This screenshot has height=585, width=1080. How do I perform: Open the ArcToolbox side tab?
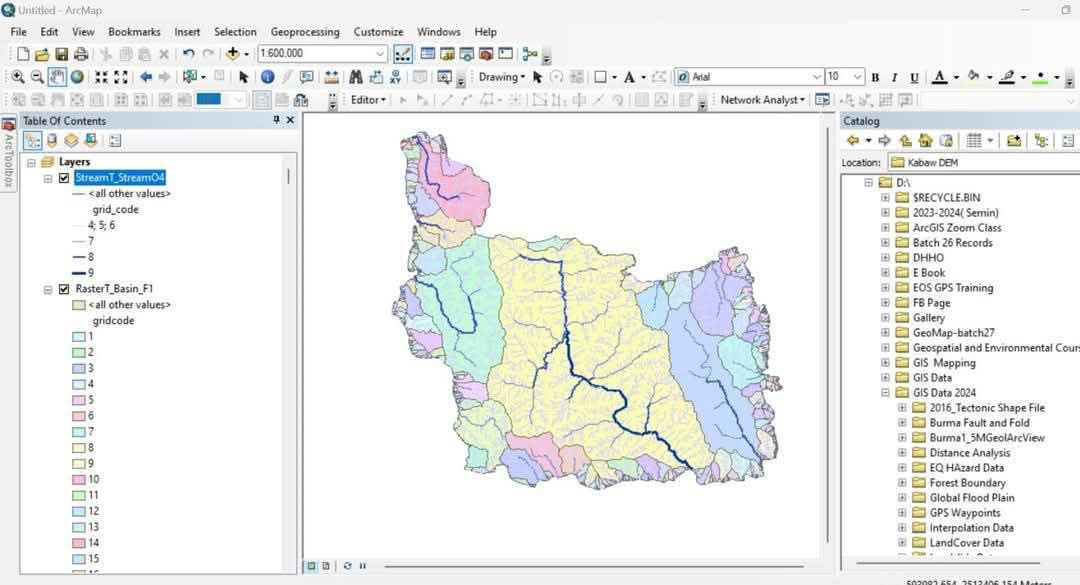click(8, 154)
